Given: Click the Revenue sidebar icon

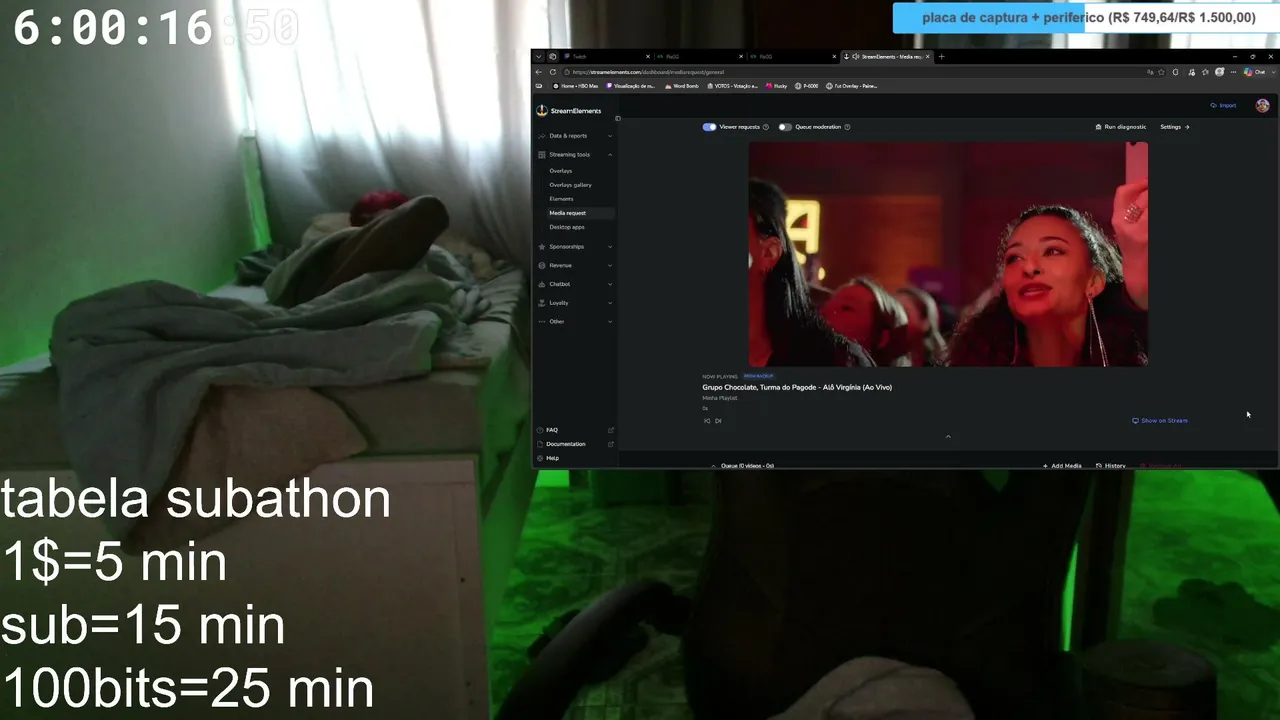Looking at the screenshot, I should tap(542, 266).
